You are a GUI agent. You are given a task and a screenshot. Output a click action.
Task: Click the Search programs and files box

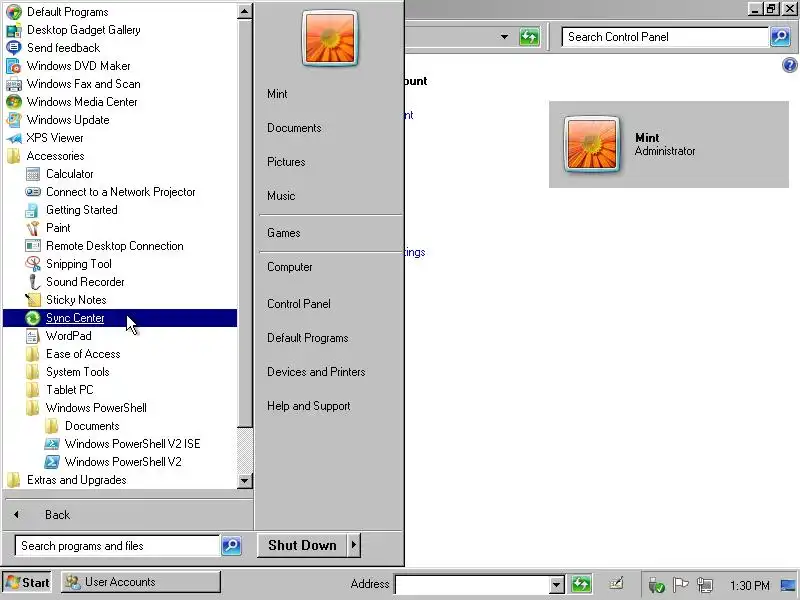click(x=117, y=546)
